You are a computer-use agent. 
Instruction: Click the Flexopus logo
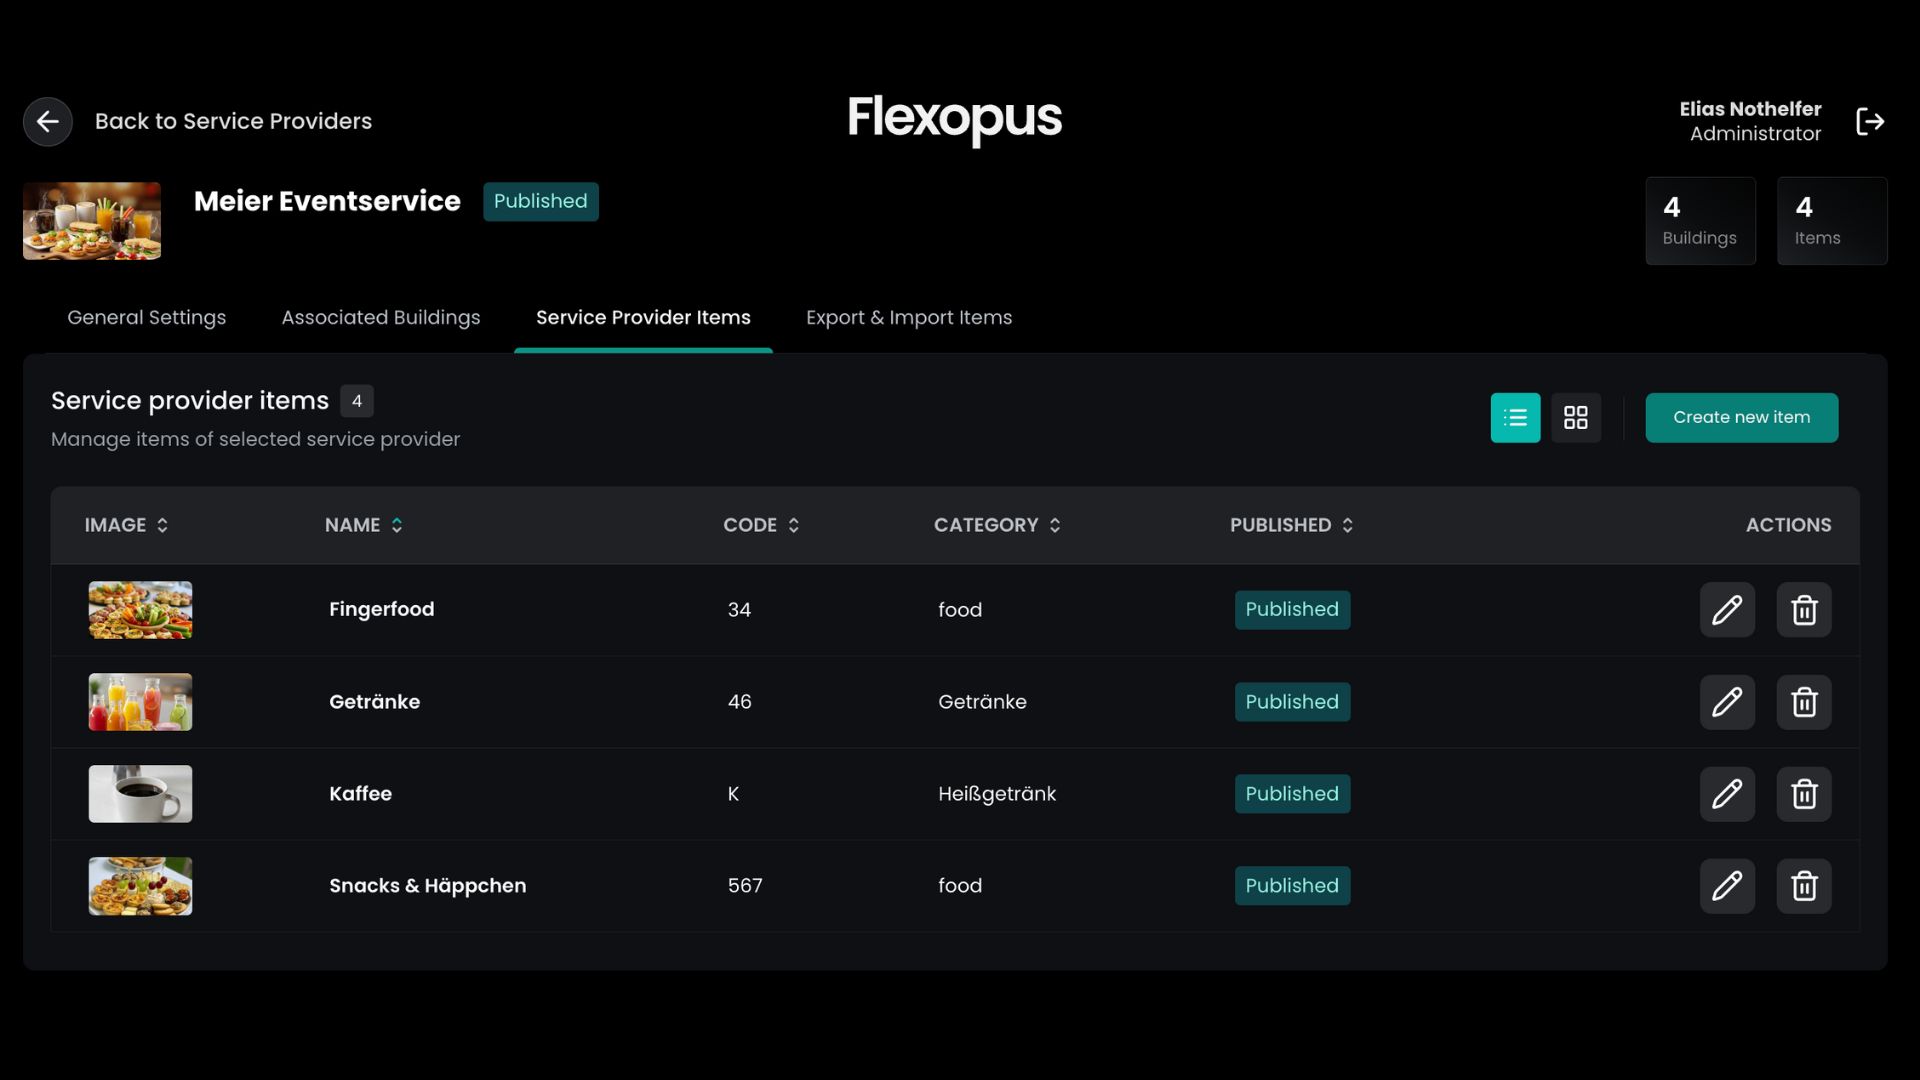[955, 120]
